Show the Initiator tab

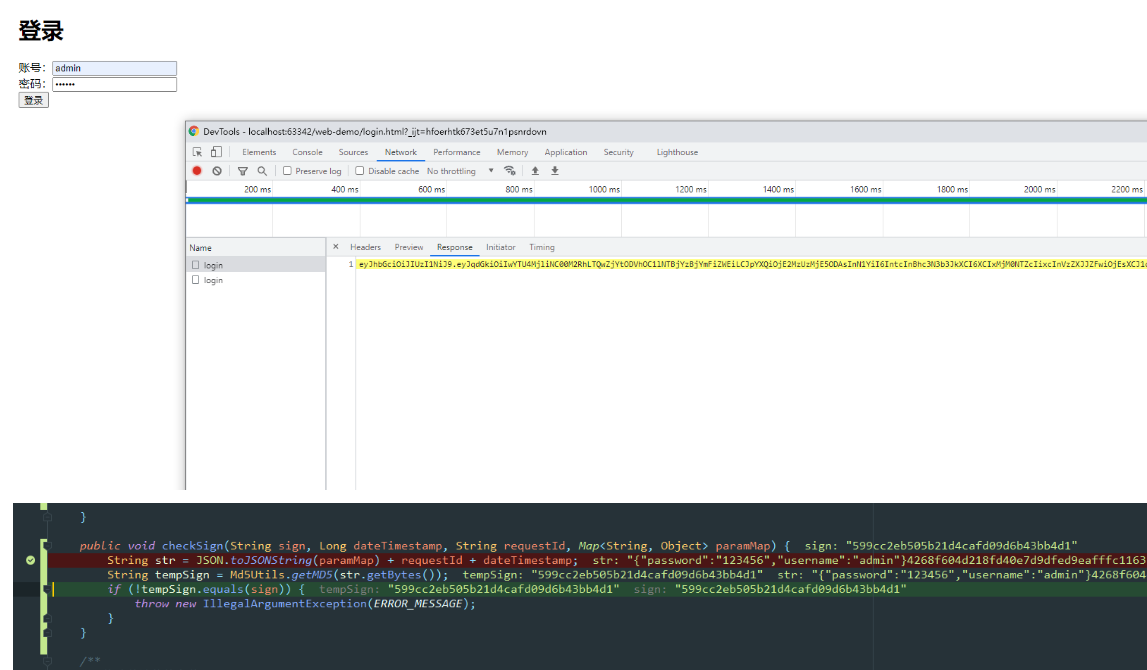click(500, 247)
